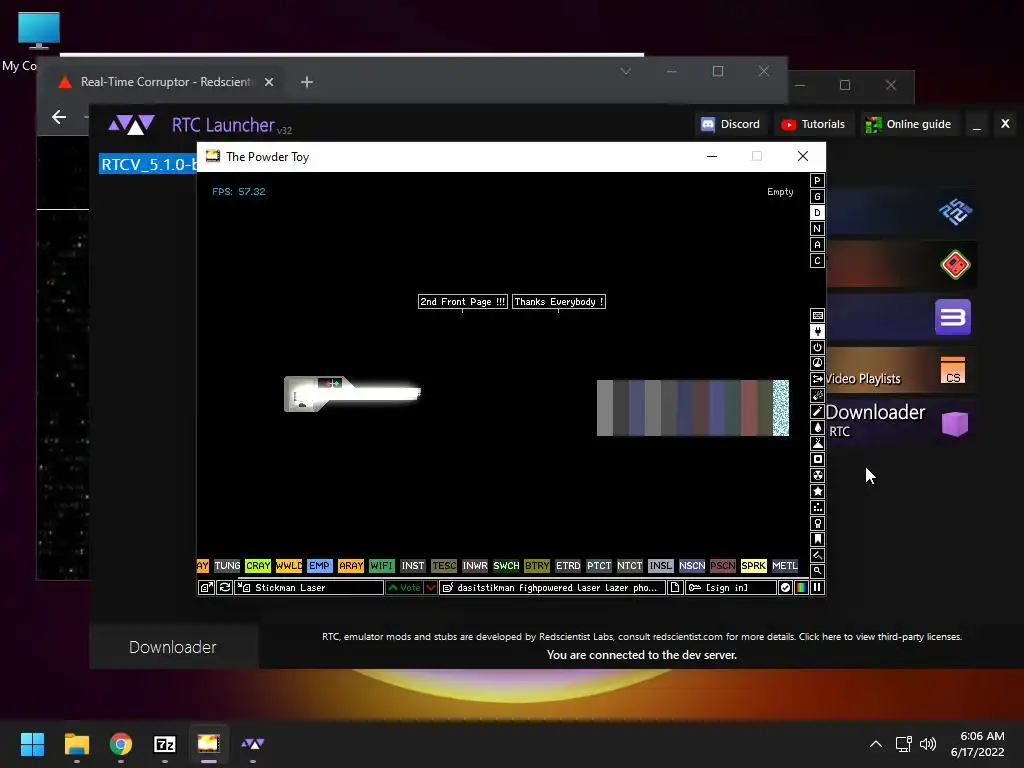Screen dimensions: 1024x768
Task: Click the '2nd Front Page !!!' sign
Action: click(462, 302)
